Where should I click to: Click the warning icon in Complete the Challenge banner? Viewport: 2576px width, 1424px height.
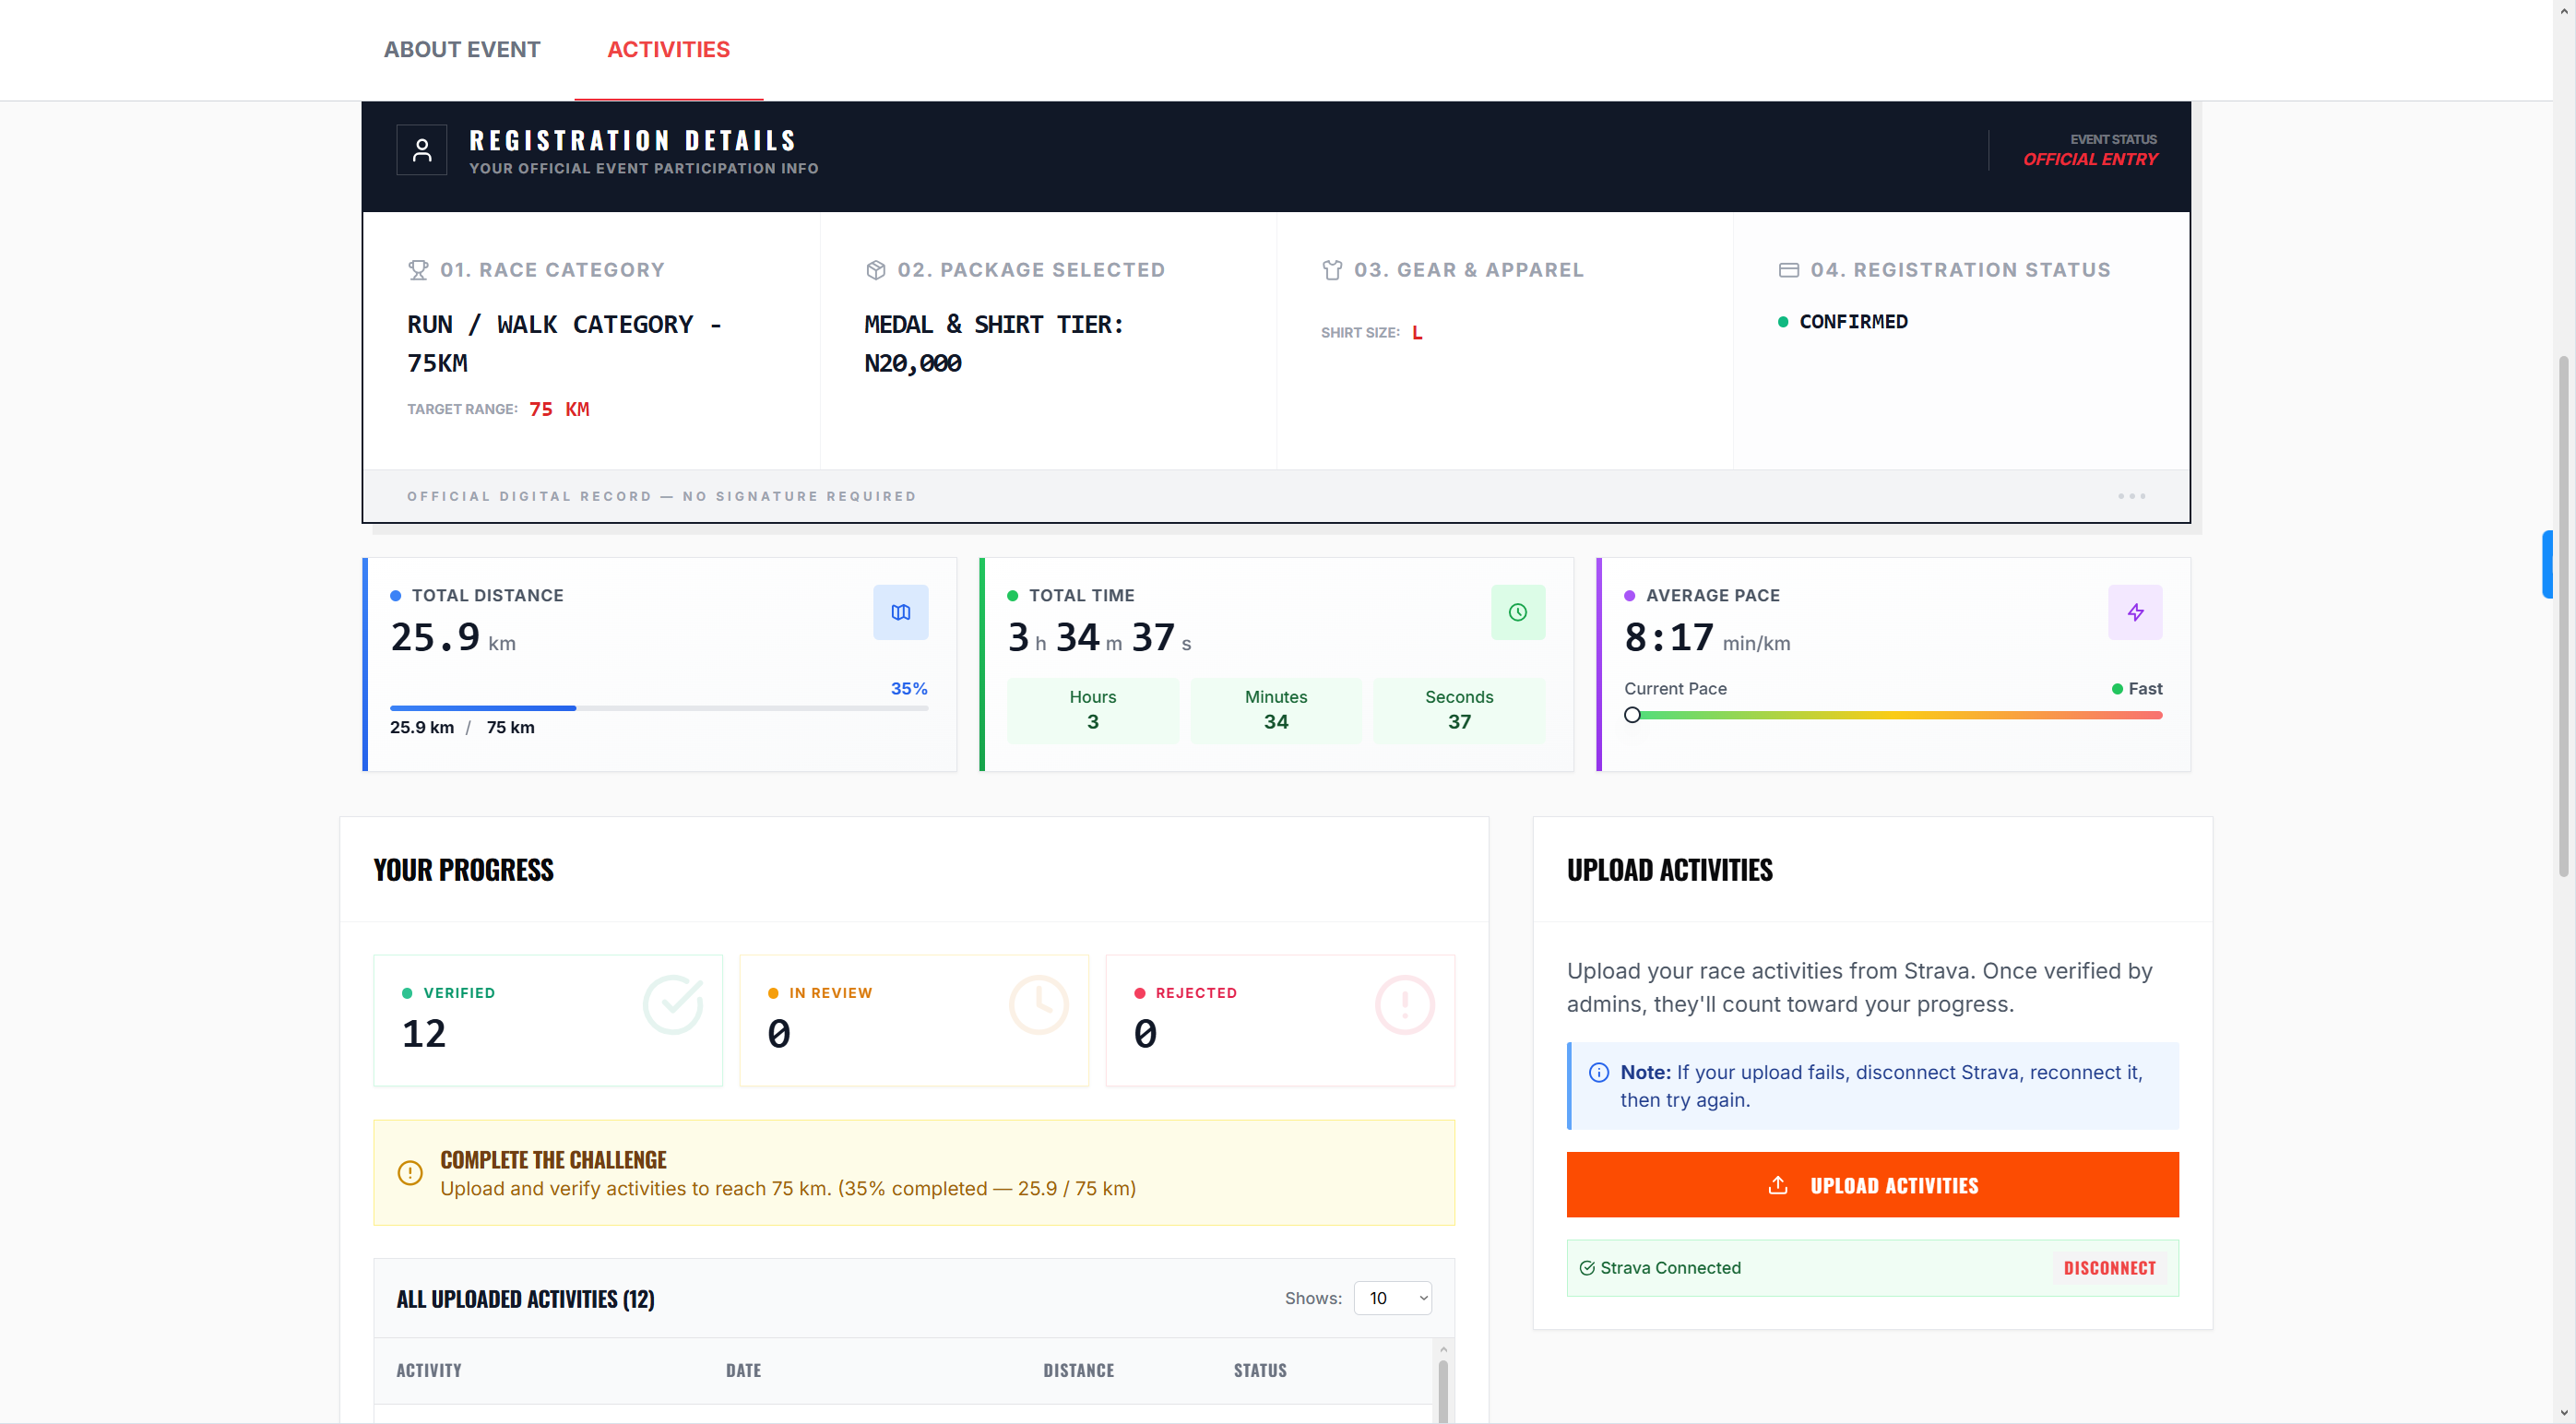click(410, 1172)
